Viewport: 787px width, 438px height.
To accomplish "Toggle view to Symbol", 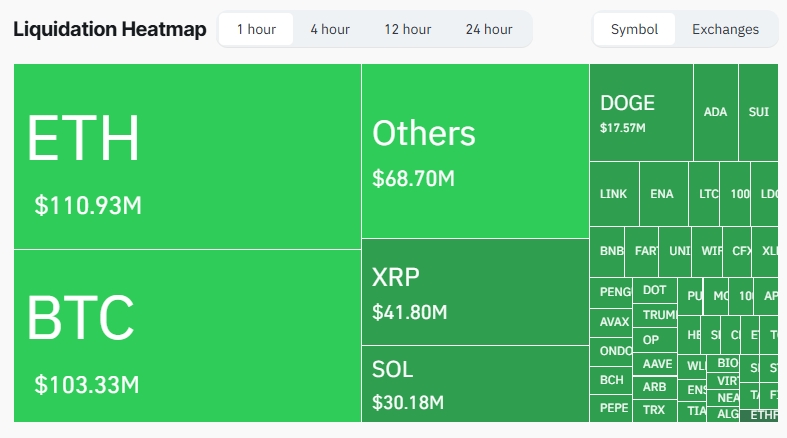I will [x=634, y=29].
